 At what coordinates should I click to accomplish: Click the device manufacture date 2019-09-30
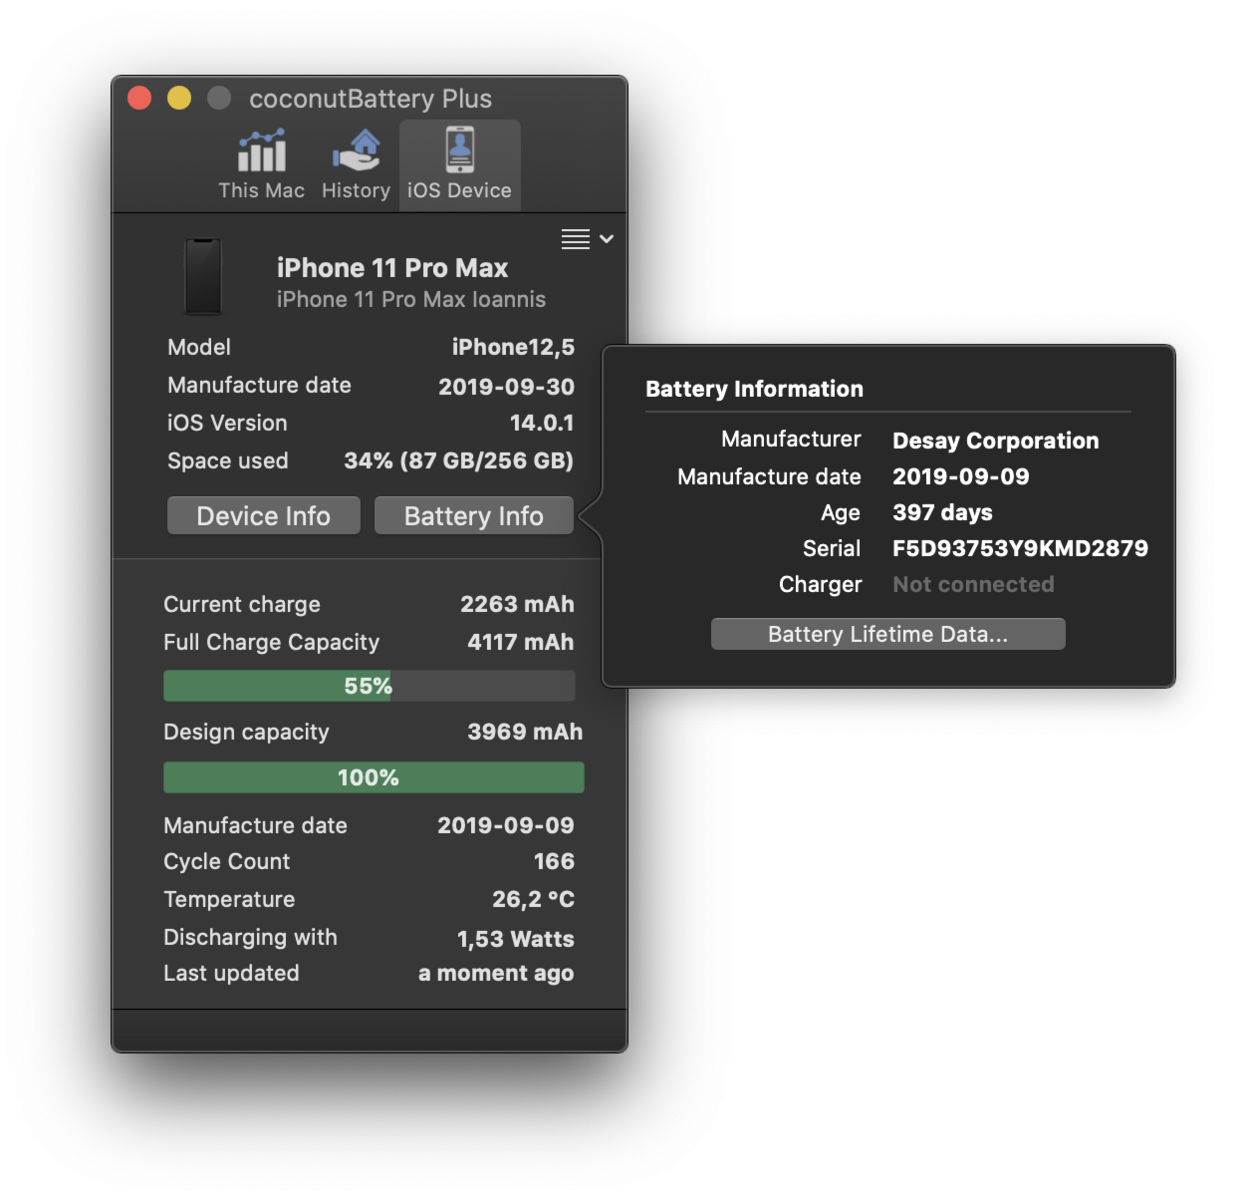point(506,386)
